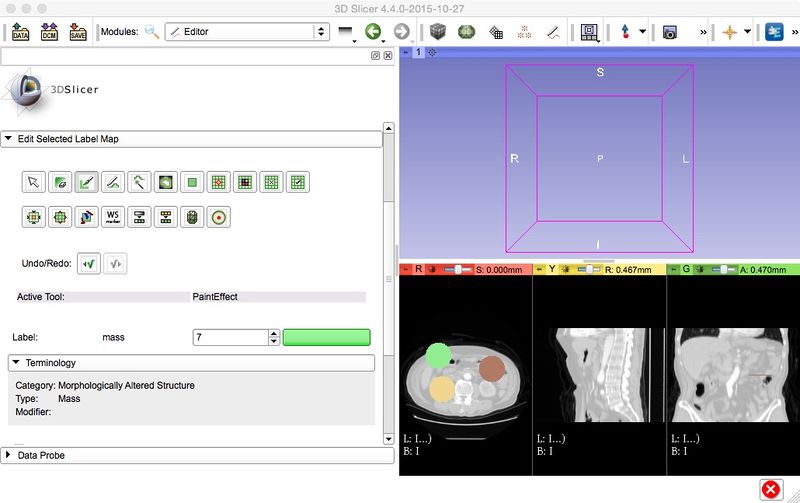Go forward to next module (gray arrow)
The image size is (800, 503).
[x=402, y=32]
